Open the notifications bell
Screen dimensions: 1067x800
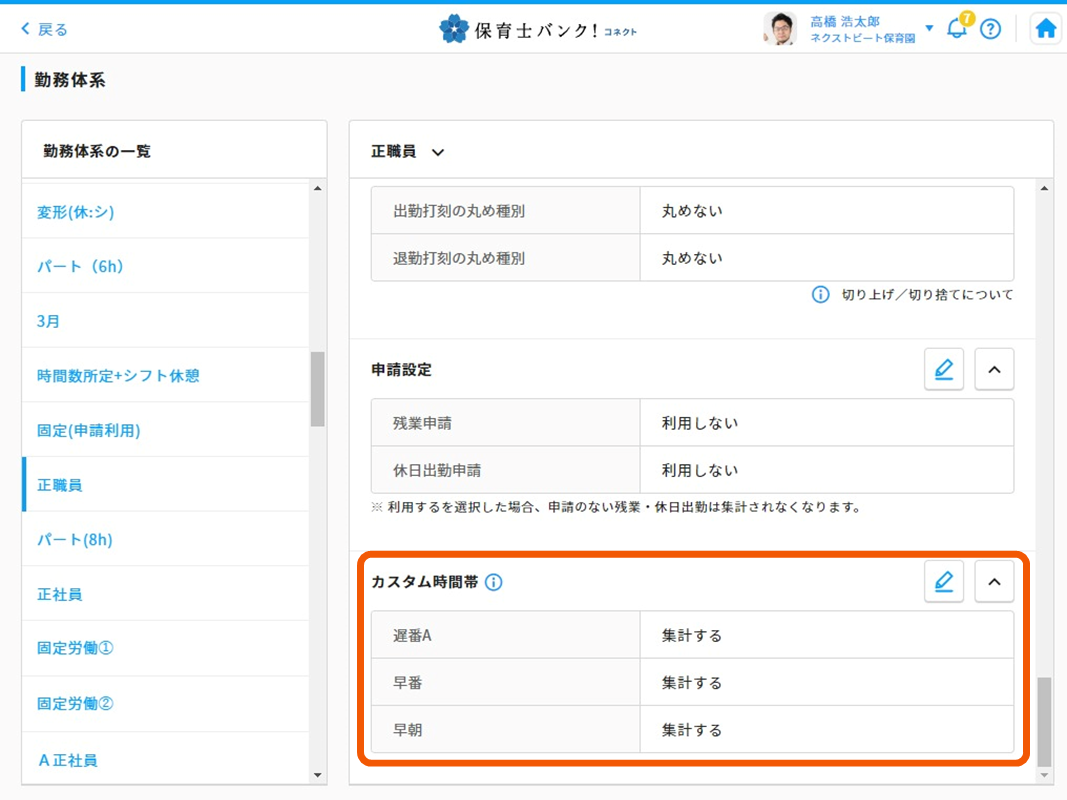956,29
